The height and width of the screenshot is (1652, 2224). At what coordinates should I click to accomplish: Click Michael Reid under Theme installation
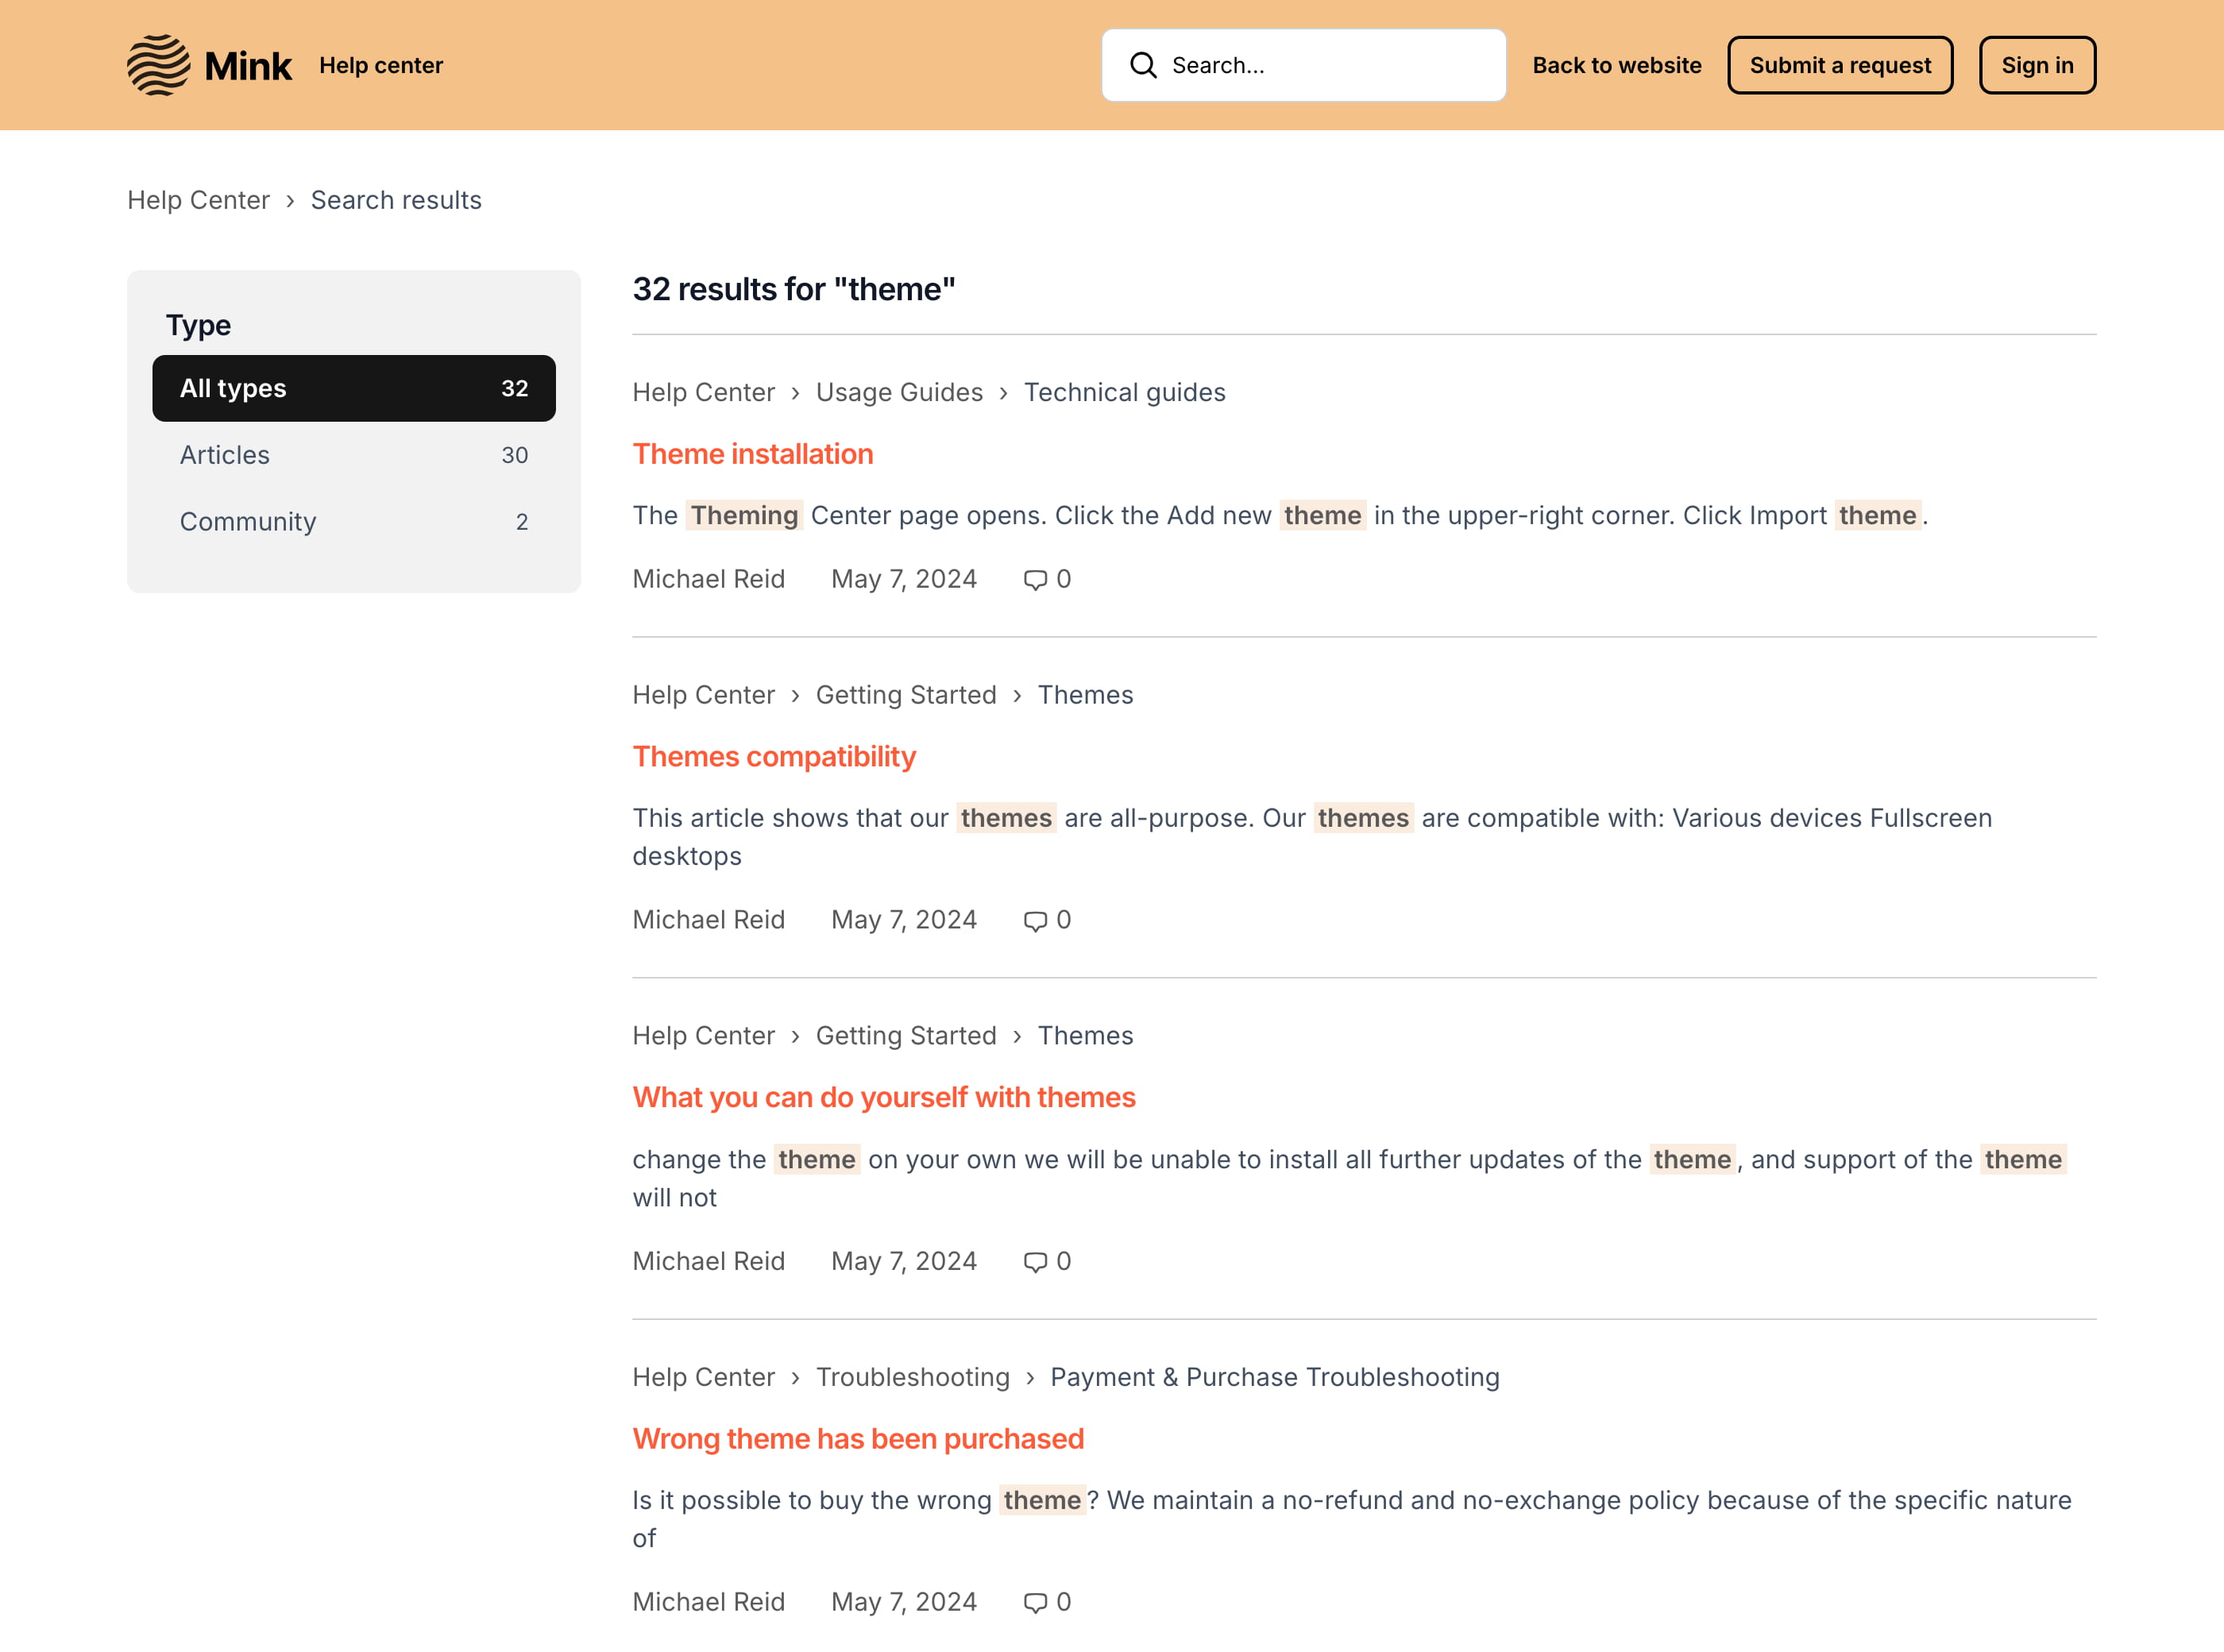[x=708, y=579]
